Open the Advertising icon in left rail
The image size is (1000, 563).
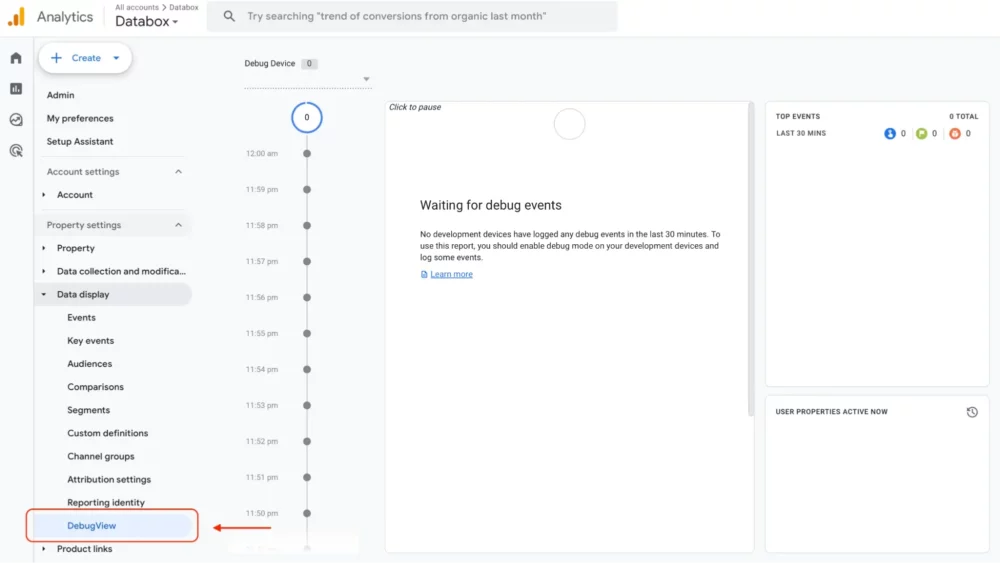coord(16,151)
